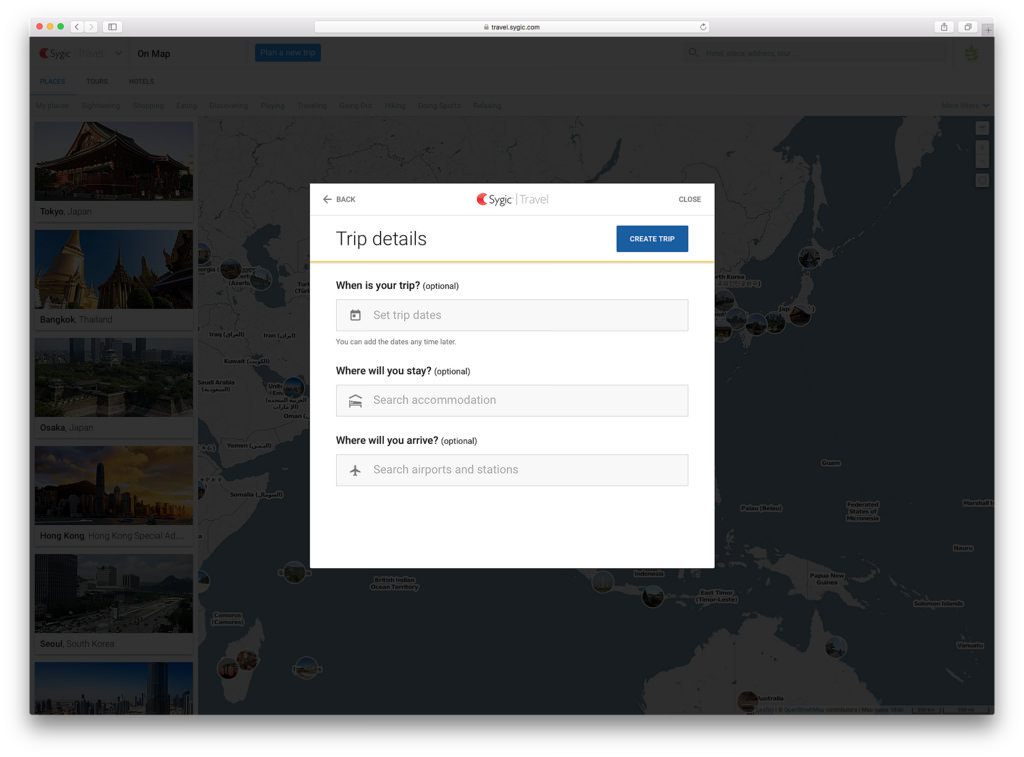Click the Set trip dates field
Viewport: 1024px width, 757px height.
512,315
